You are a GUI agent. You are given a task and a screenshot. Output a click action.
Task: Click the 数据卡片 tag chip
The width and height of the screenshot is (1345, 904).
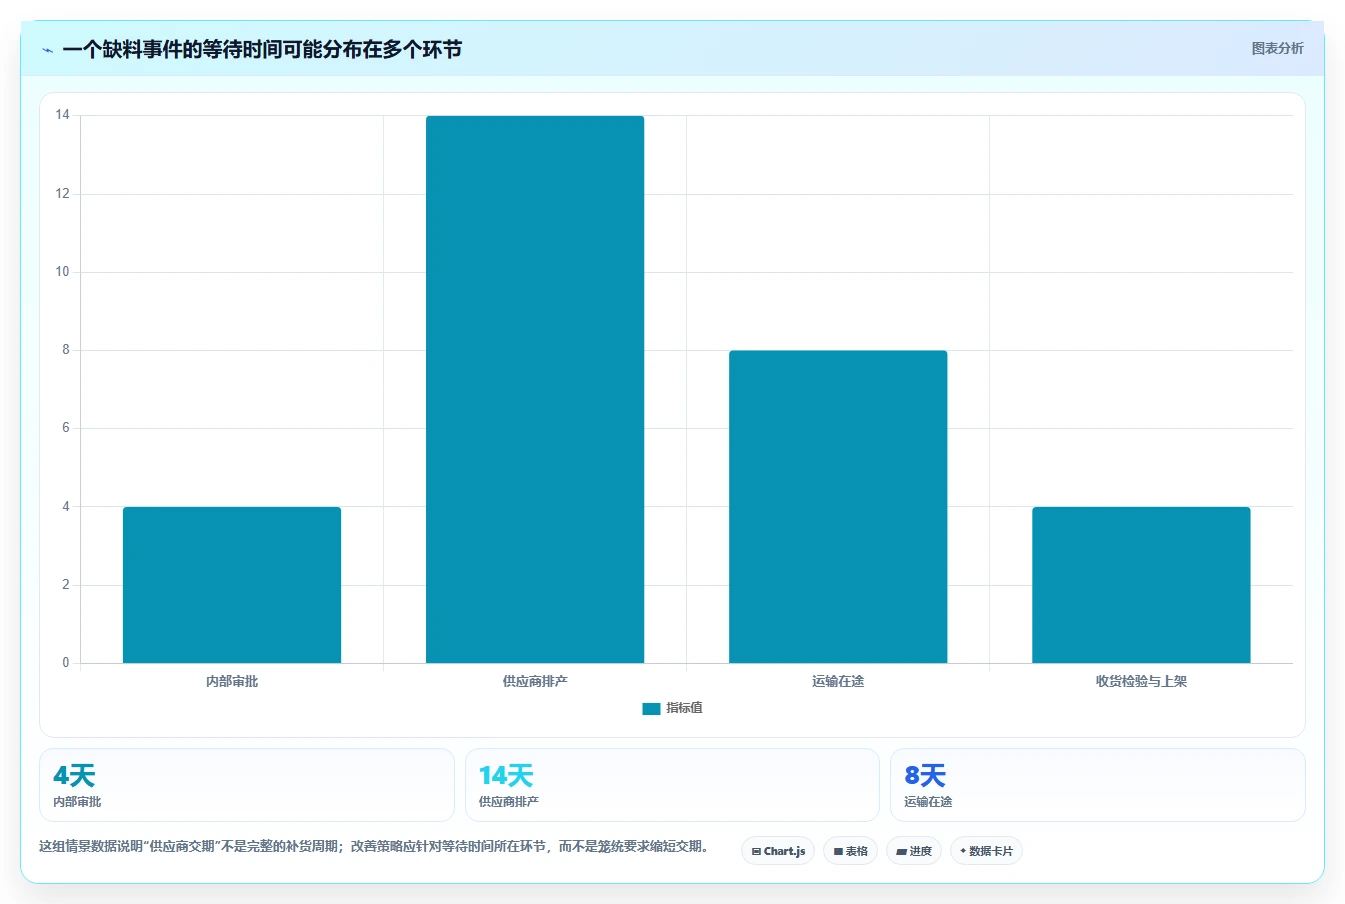986,851
